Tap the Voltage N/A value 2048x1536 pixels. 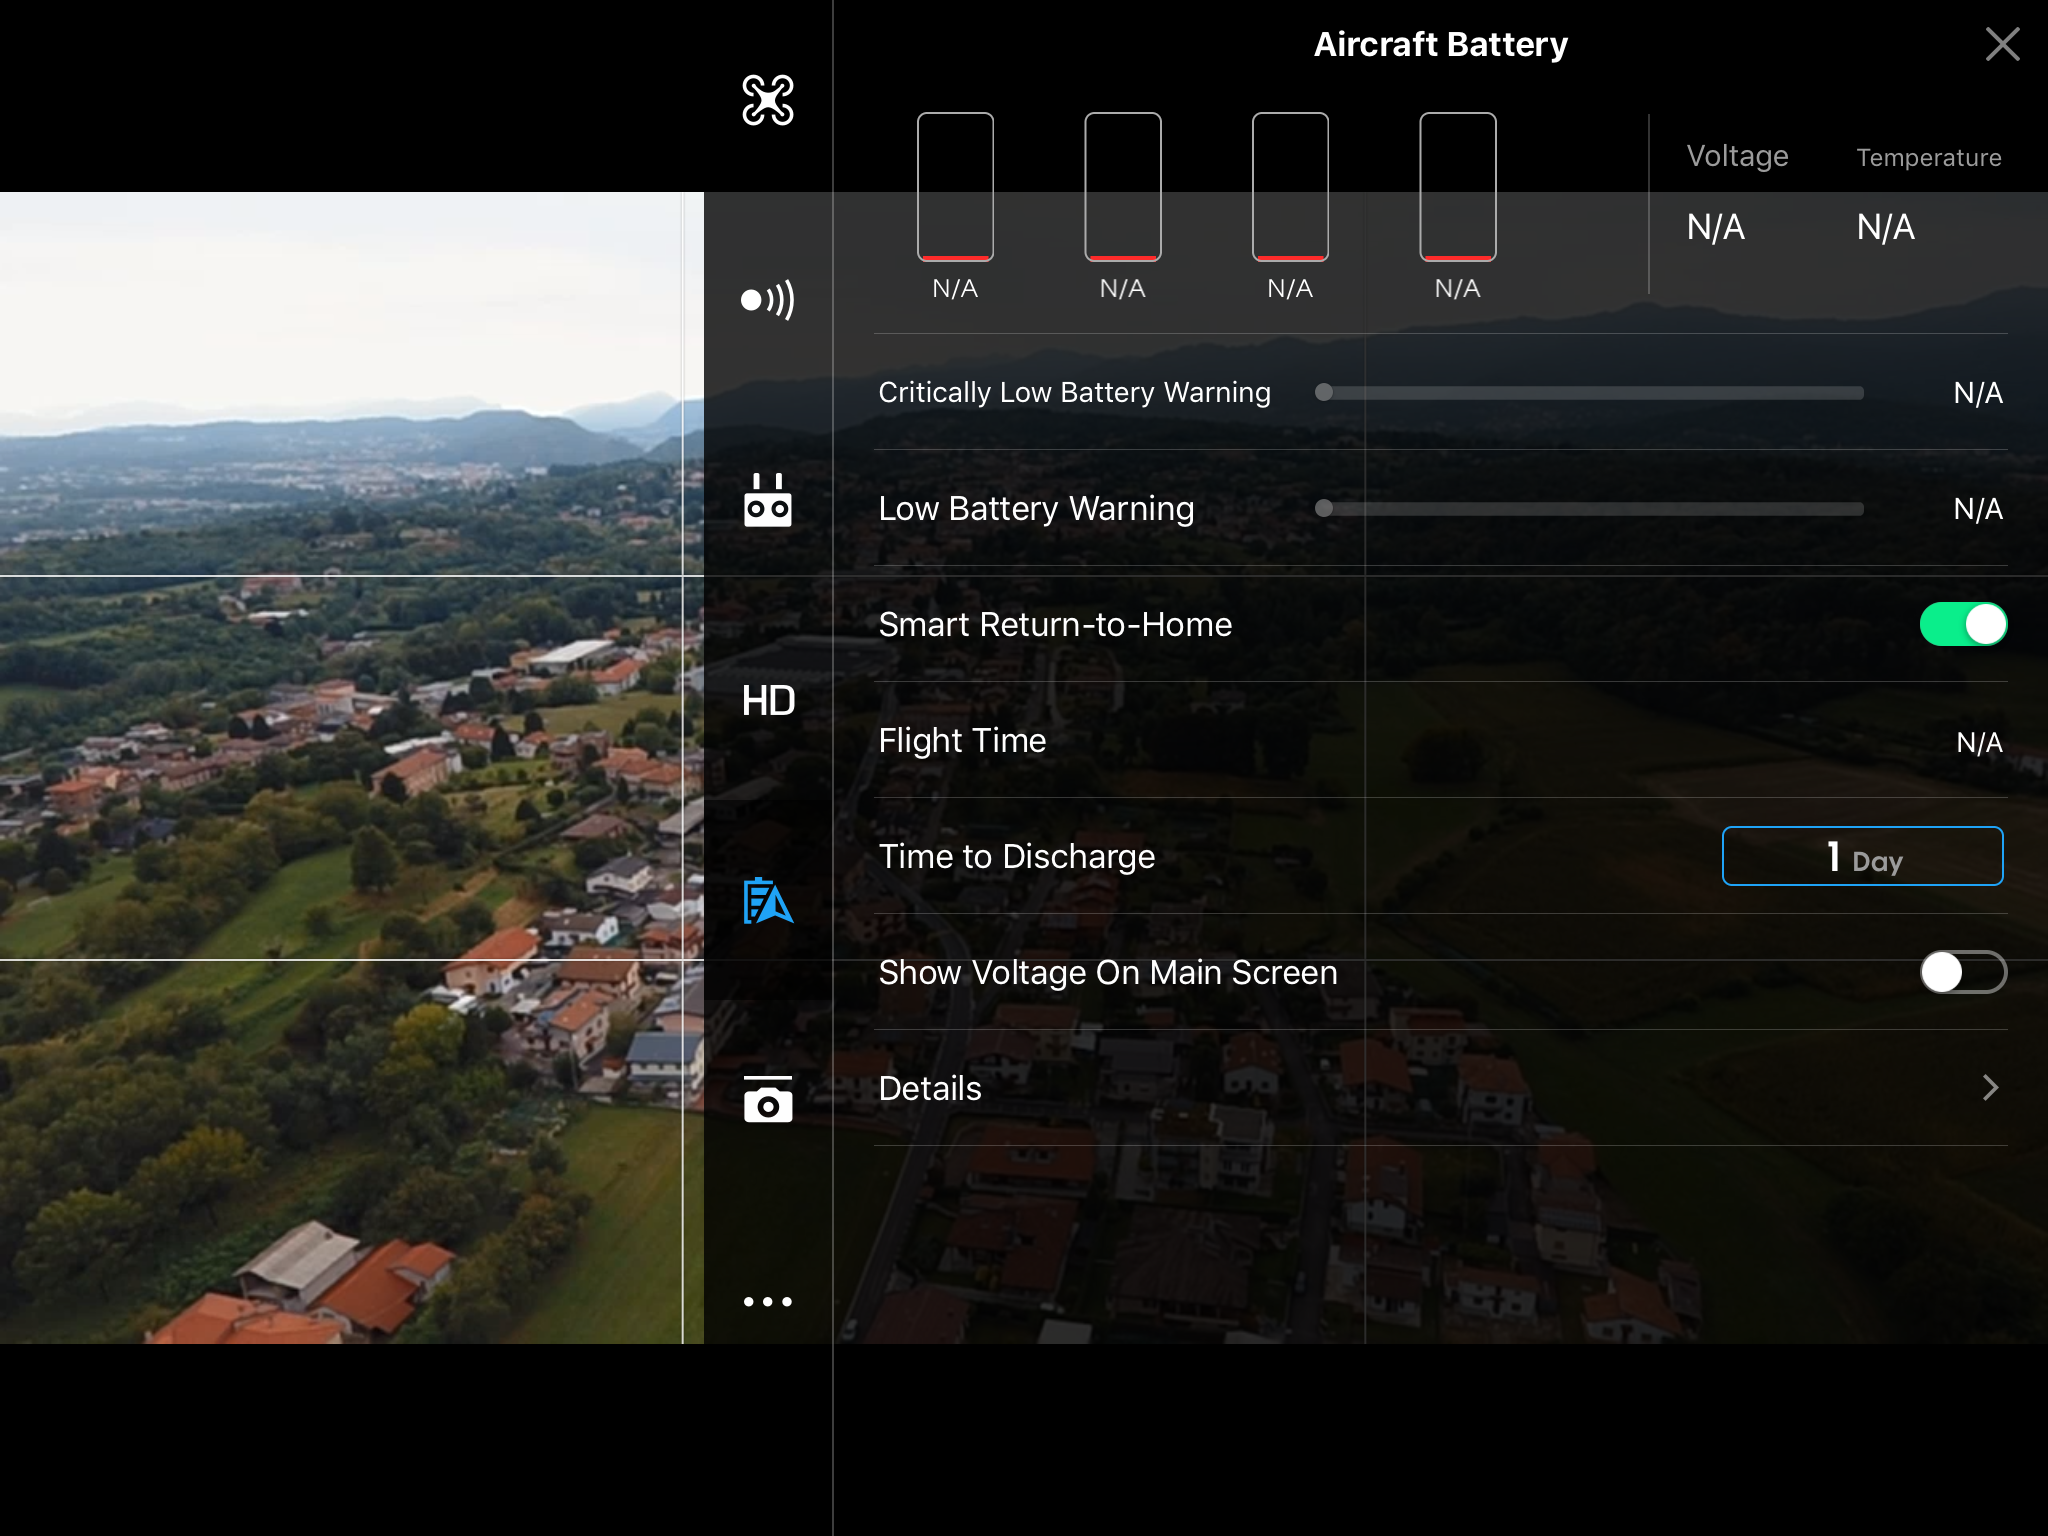click(x=1715, y=227)
